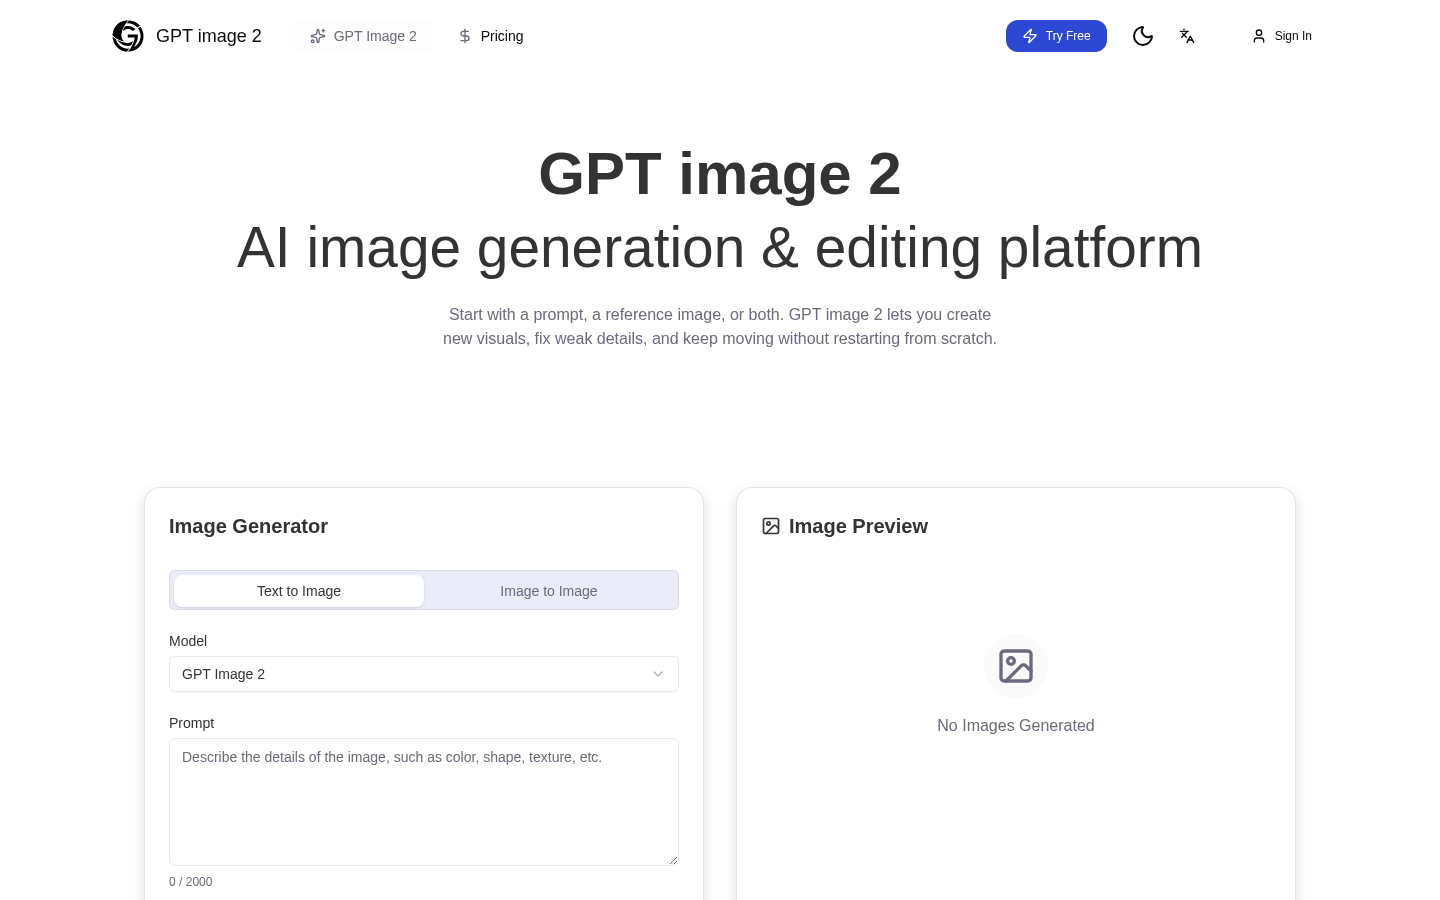Open the language translation switcher
Viewport: 1440px width, 900px height.
point(1187,36)
